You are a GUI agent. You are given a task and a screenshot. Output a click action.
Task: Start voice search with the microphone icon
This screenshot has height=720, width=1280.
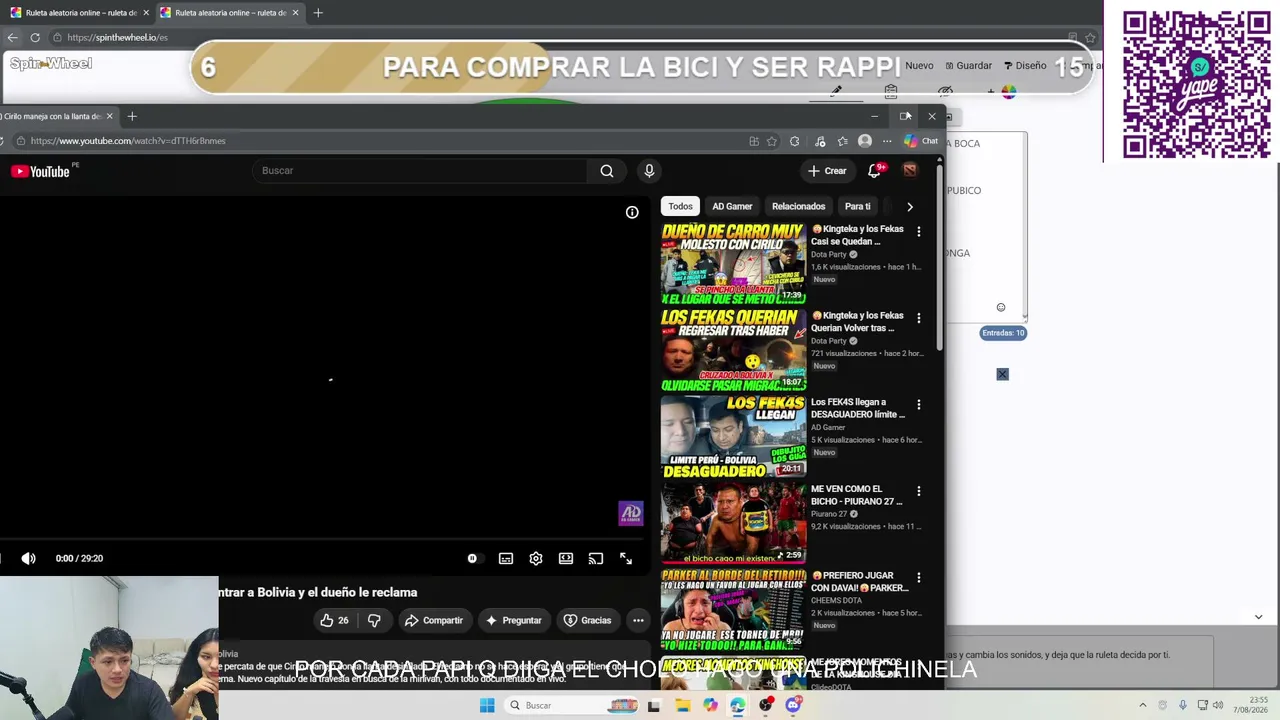(649, 171)
